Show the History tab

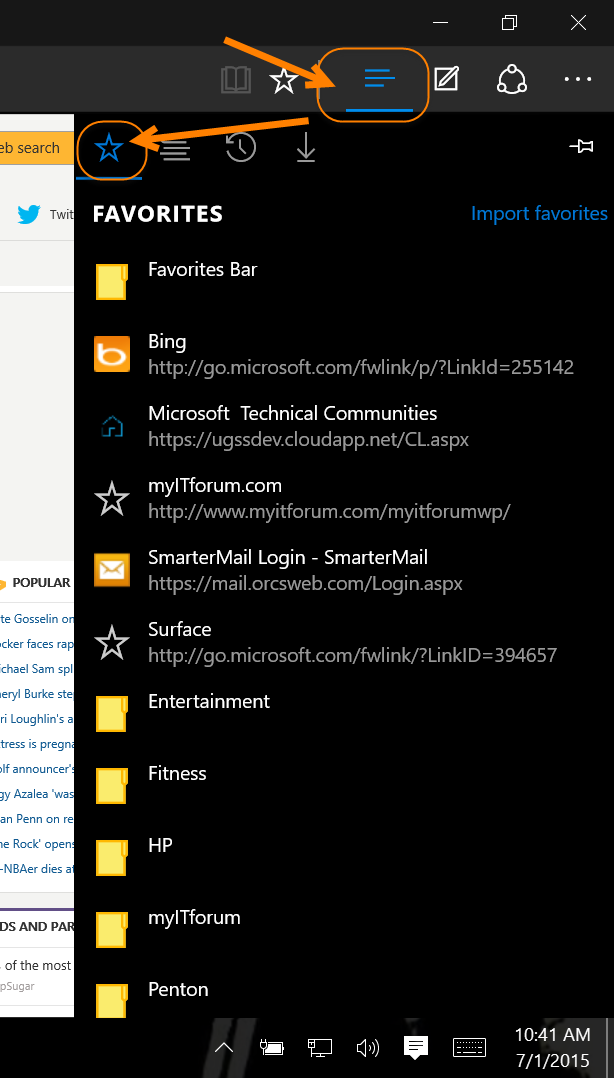coord(240,148)
